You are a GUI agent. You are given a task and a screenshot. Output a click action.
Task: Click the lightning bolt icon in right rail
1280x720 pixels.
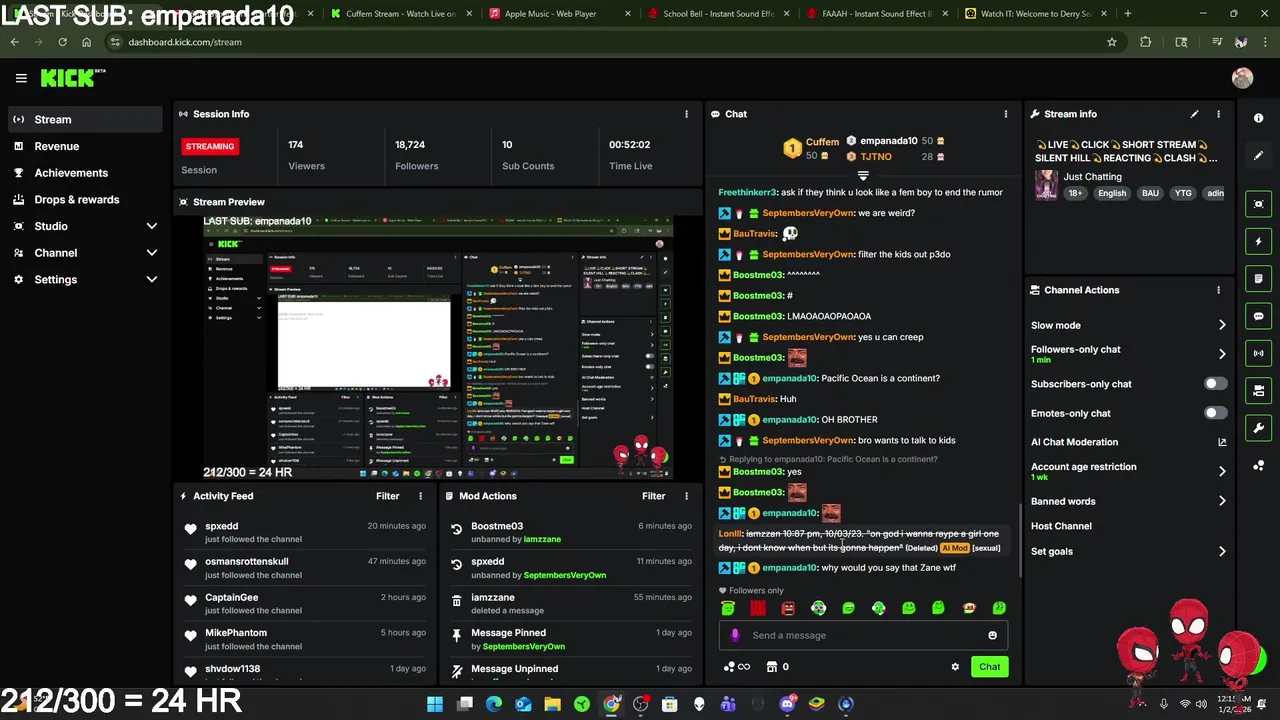point(1258,241)
